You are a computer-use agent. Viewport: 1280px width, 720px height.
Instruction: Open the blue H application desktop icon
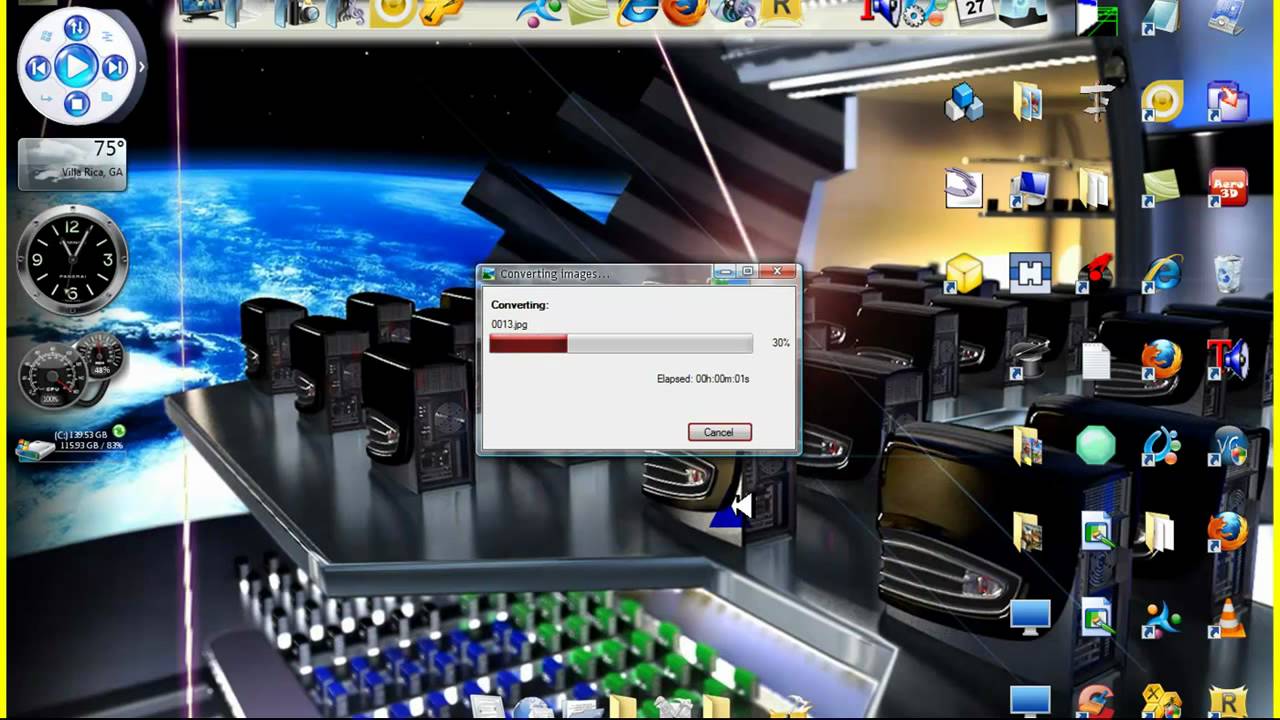click(x=1030, y=273)
